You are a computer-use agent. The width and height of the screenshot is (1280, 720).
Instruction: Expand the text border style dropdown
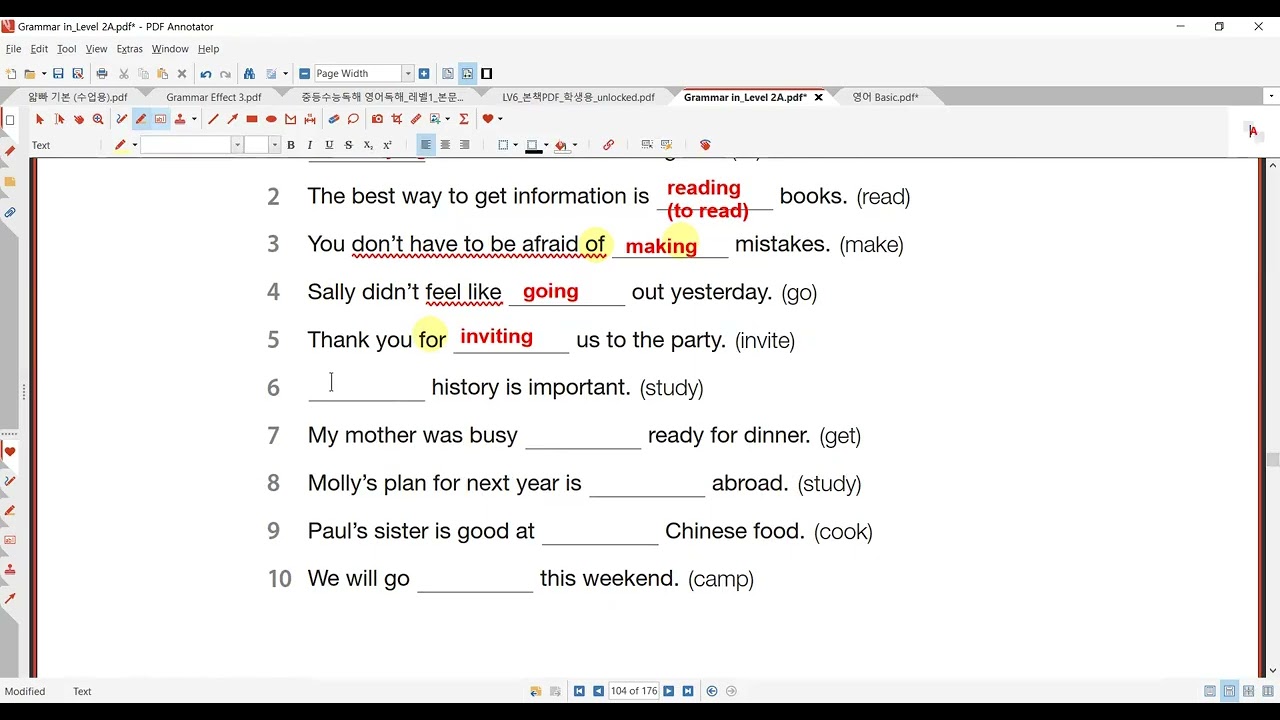point(515,145)
